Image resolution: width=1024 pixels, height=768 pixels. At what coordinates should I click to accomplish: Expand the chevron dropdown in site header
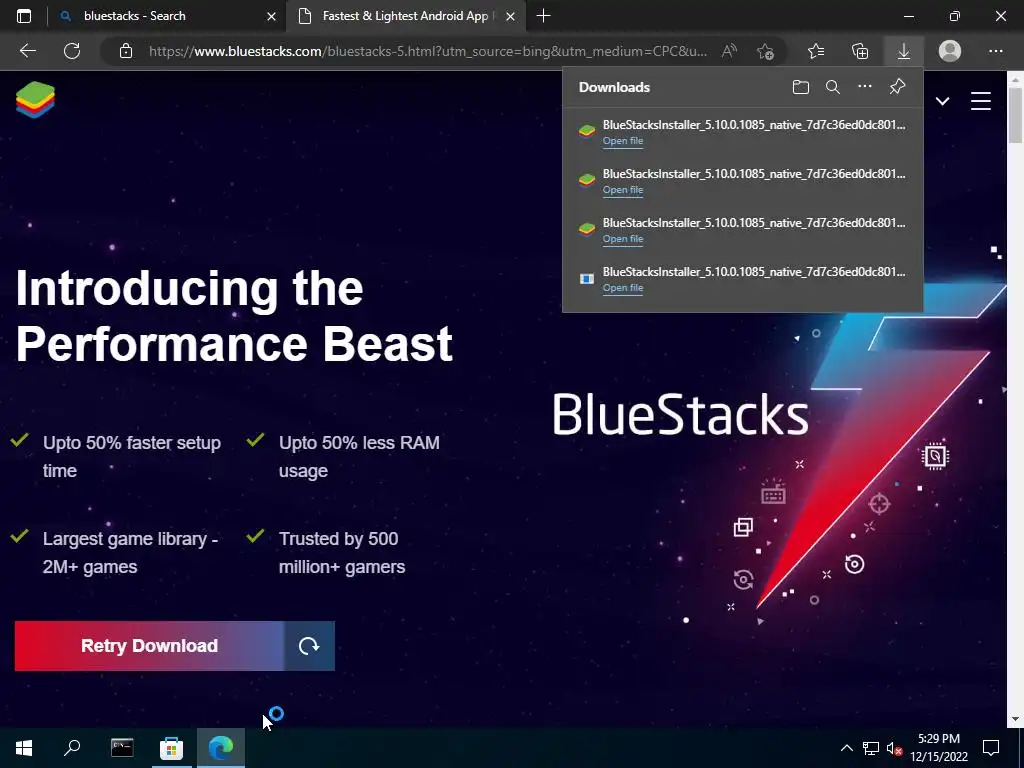(x=942, y=101)
